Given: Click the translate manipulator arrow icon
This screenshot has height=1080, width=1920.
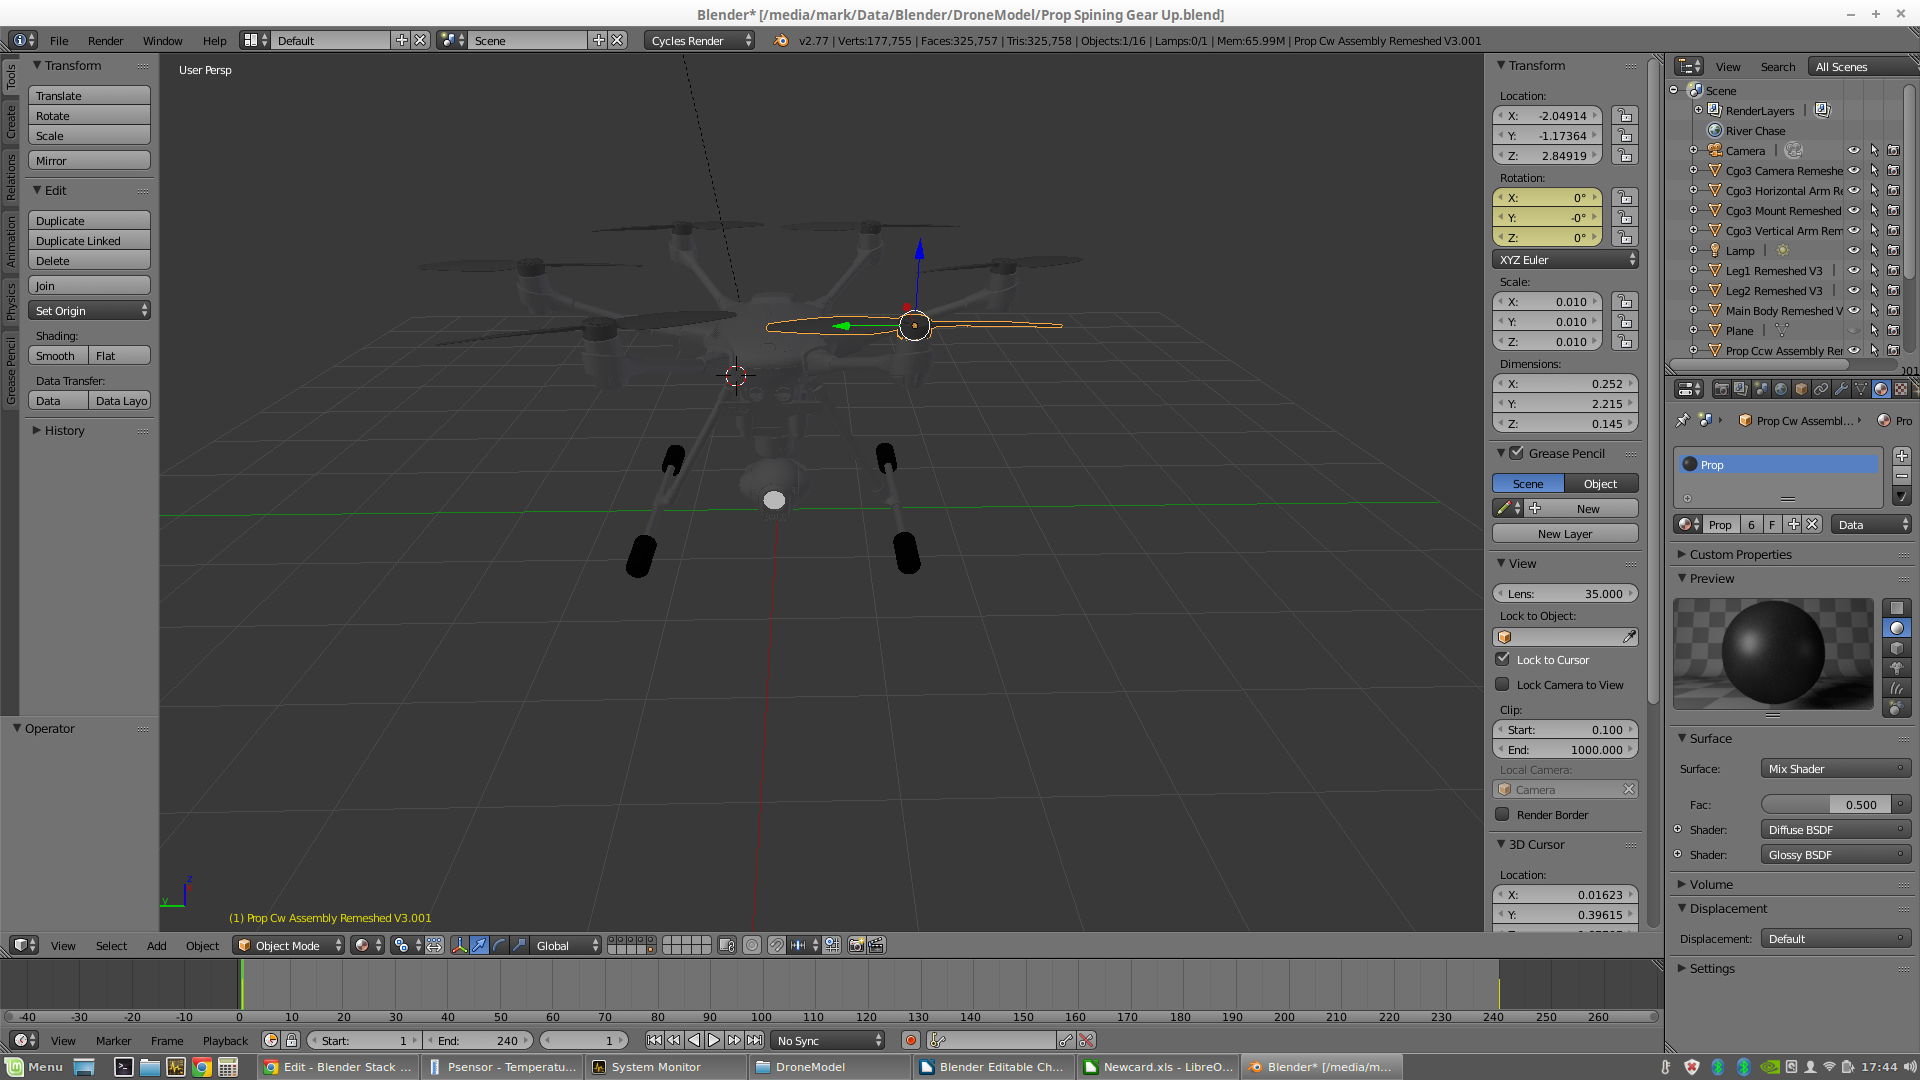Looking at the screenshot, I should coord(479,945).
